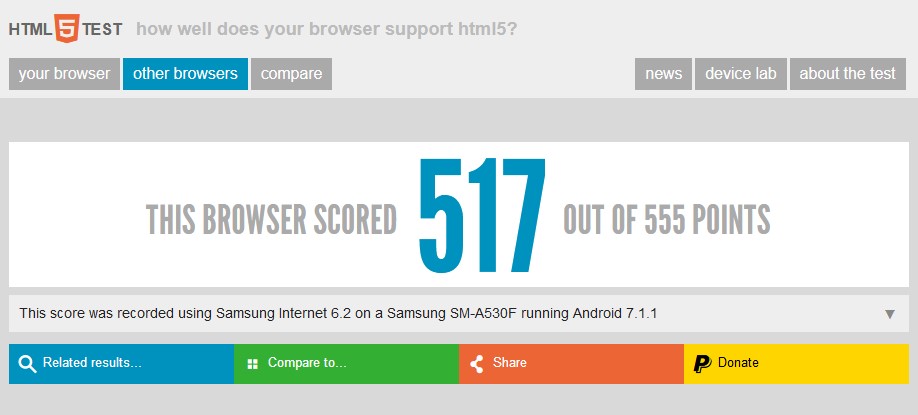This screenshot has width=918, height=415.
Task: Open 'about the test' page
Action: click(848, 74)
